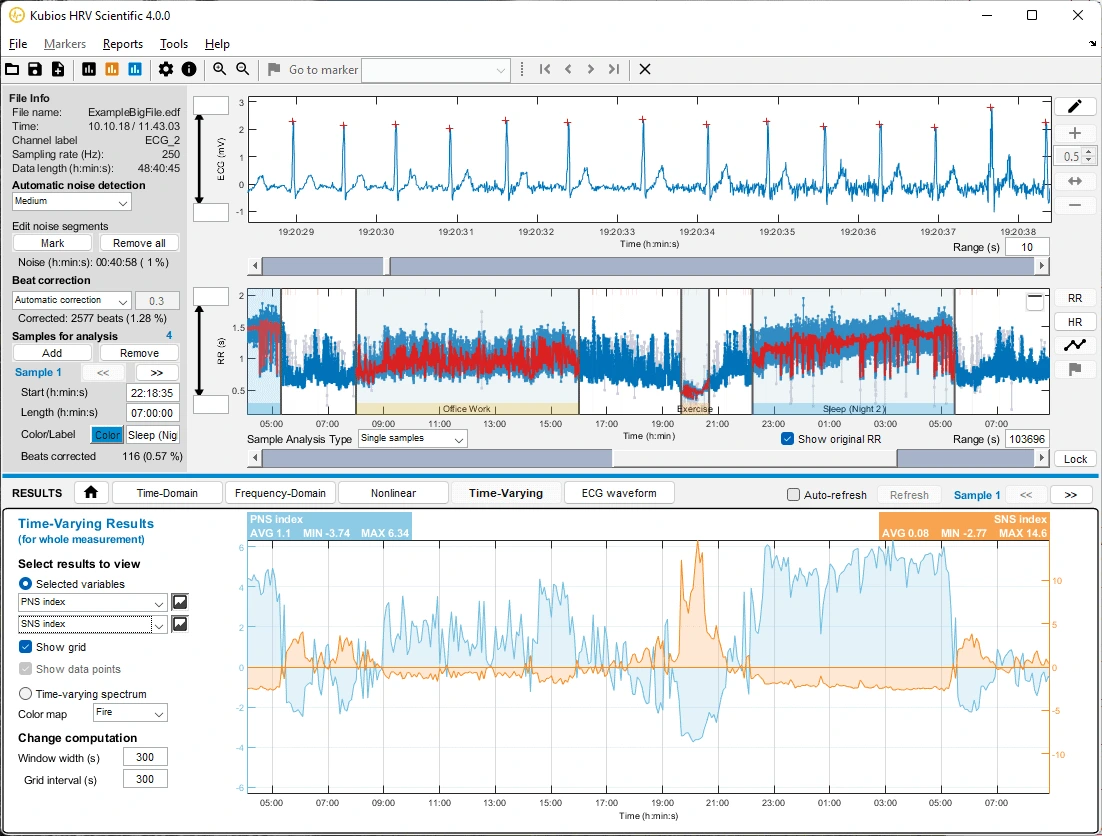Click the Remove all noise button

[x=139, y=243]
